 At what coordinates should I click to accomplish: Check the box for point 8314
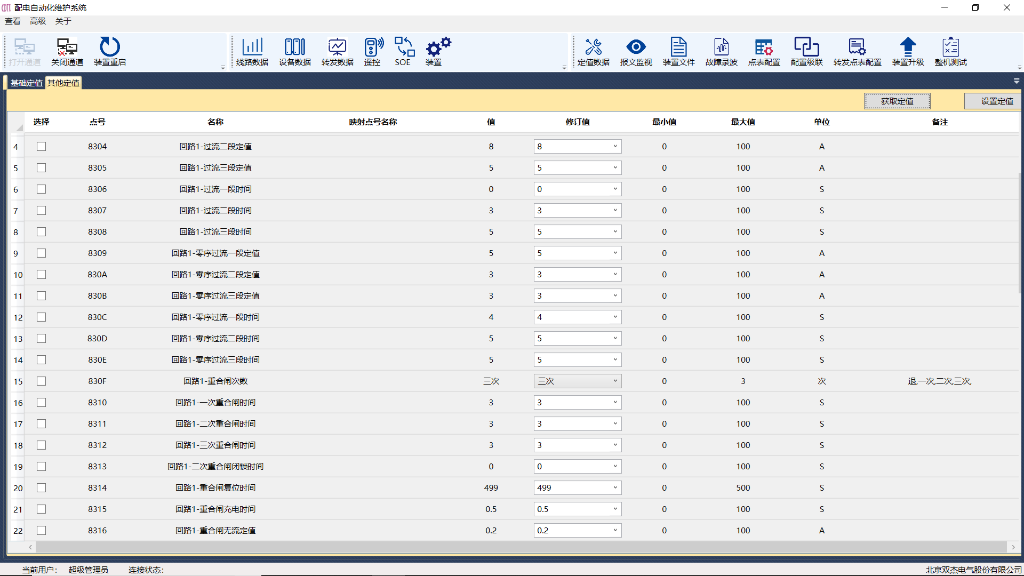click(42, 487)
